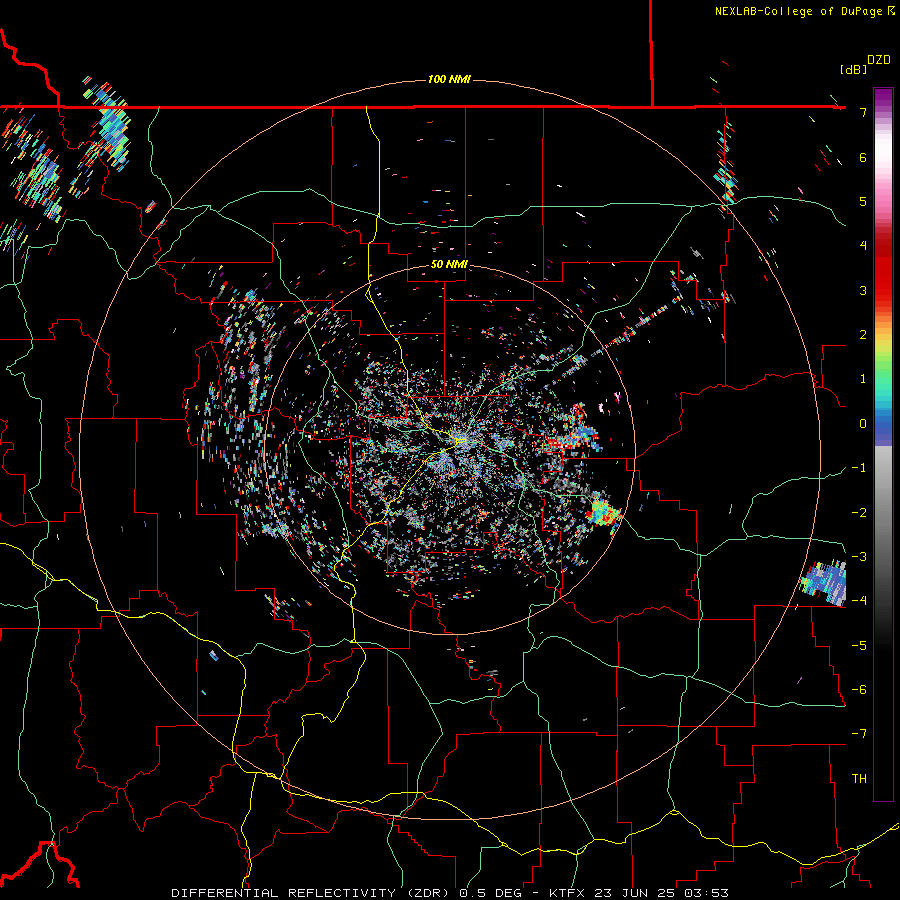900x900 pixels.
Task: Click the legend value -5
Action: coord(859,646)
